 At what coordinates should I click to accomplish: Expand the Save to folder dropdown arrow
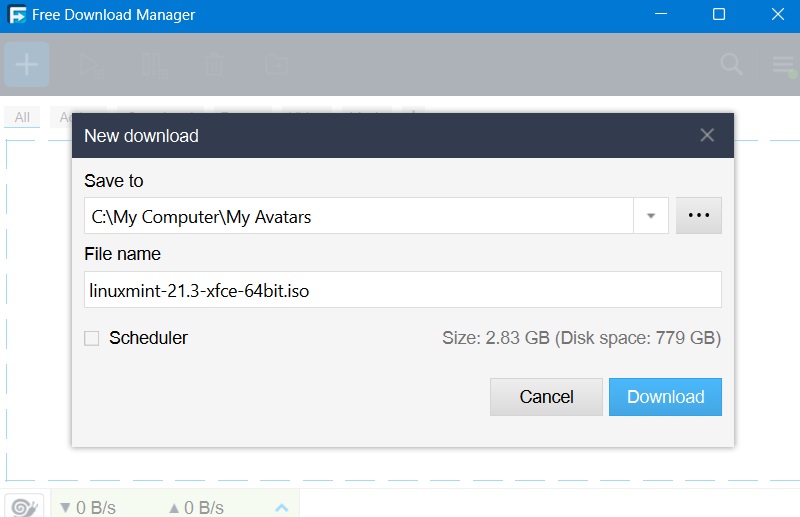[651, 216]
